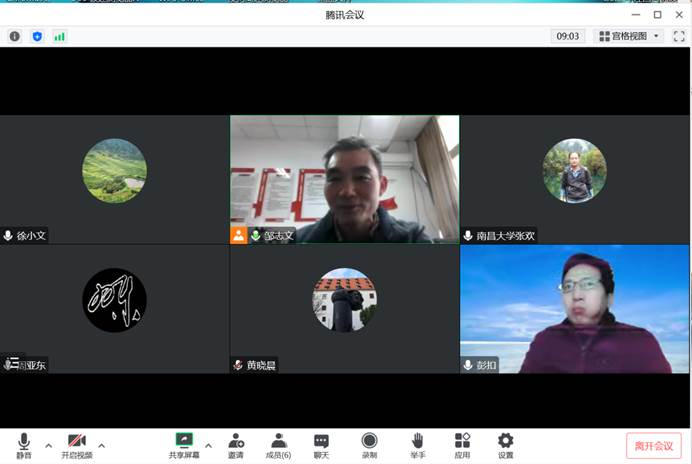Screen dimensions: 692x464
Task: Check the green network signal icon
Action: tap(60, 36)
